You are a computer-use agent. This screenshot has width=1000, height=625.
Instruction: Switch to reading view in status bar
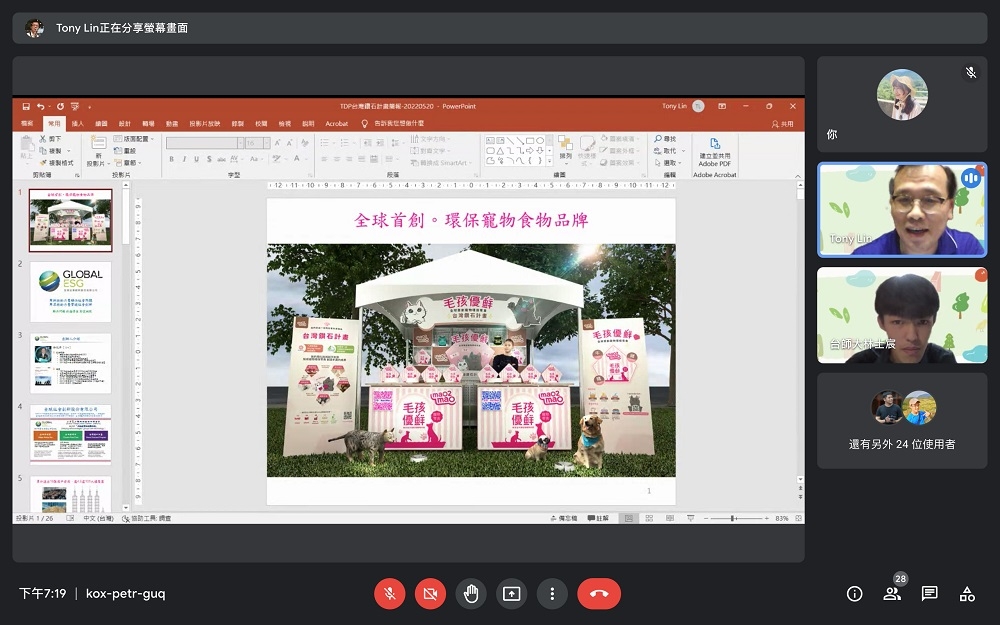point(670,518)
